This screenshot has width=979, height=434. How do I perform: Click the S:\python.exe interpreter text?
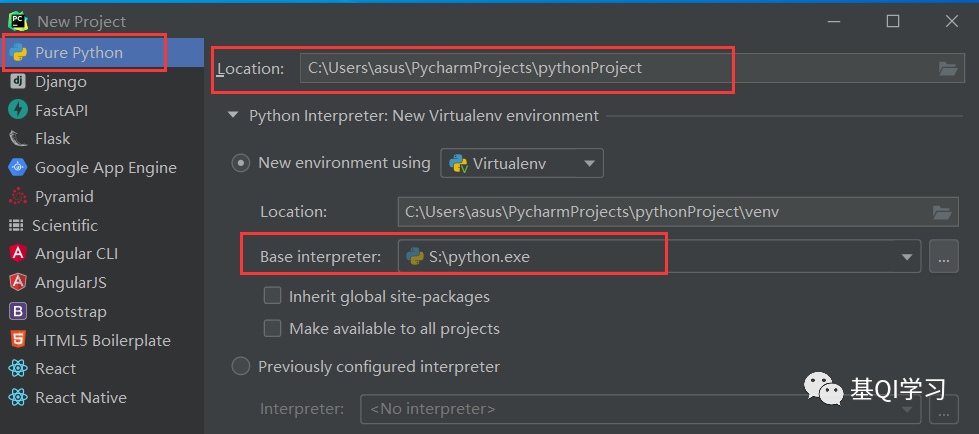pyautogui.click(x=480, y=257)
